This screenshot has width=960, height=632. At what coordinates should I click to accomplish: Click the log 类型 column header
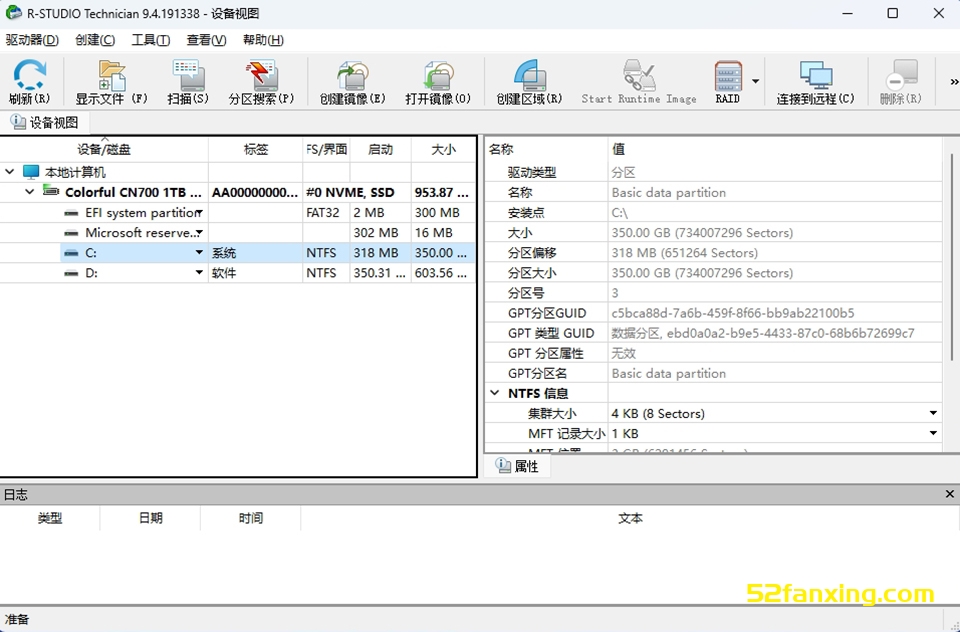[x=50, y=518]
